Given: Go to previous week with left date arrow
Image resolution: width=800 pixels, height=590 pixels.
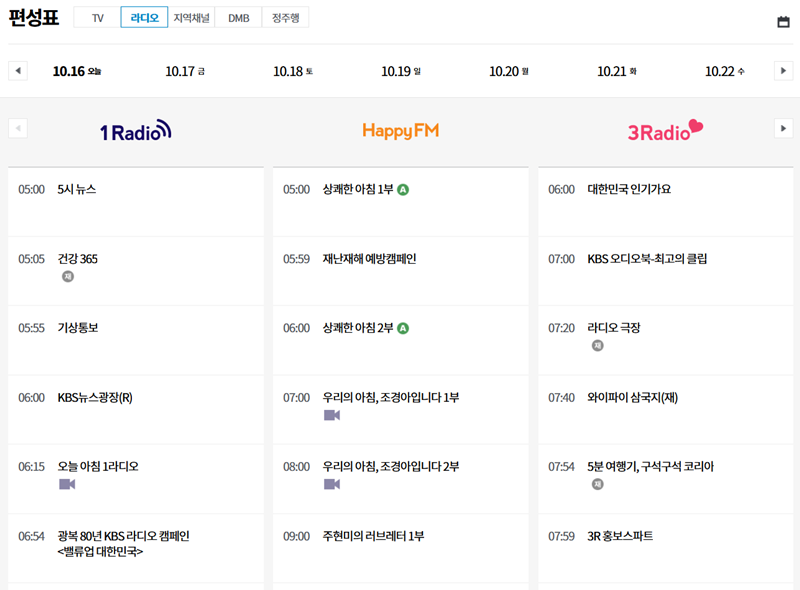Looking at the screenshot, I should point(18,71).
